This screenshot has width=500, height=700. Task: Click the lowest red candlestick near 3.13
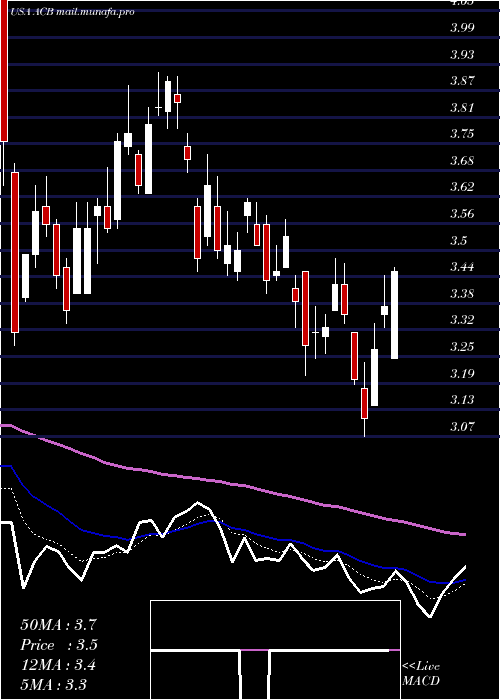(x=365, y=404)
